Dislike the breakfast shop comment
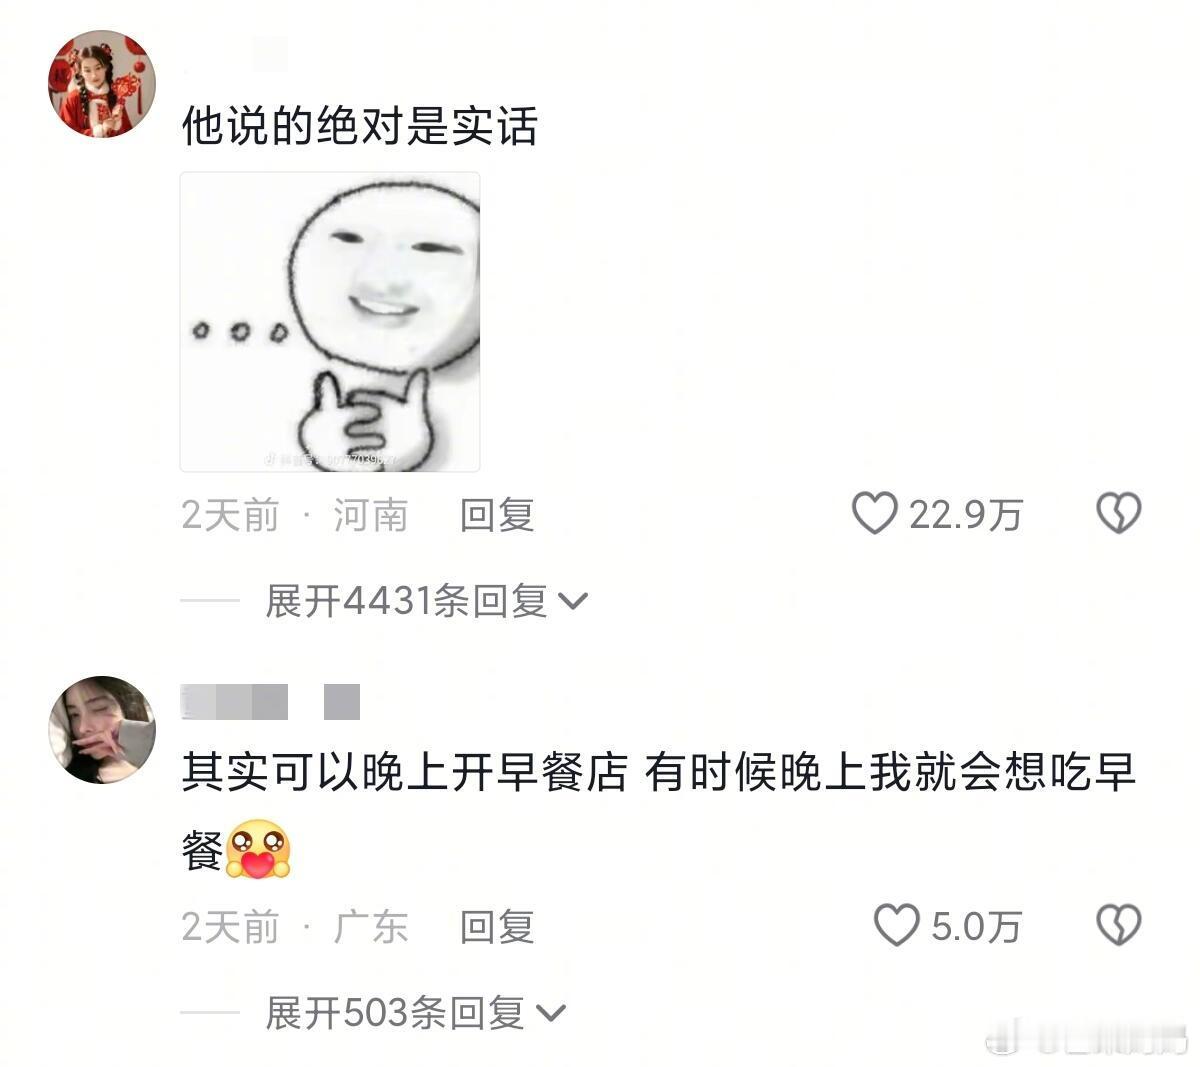The height and width of the screenshot is (1067, 1200). pyautogui.click(x=1118, y=926)
